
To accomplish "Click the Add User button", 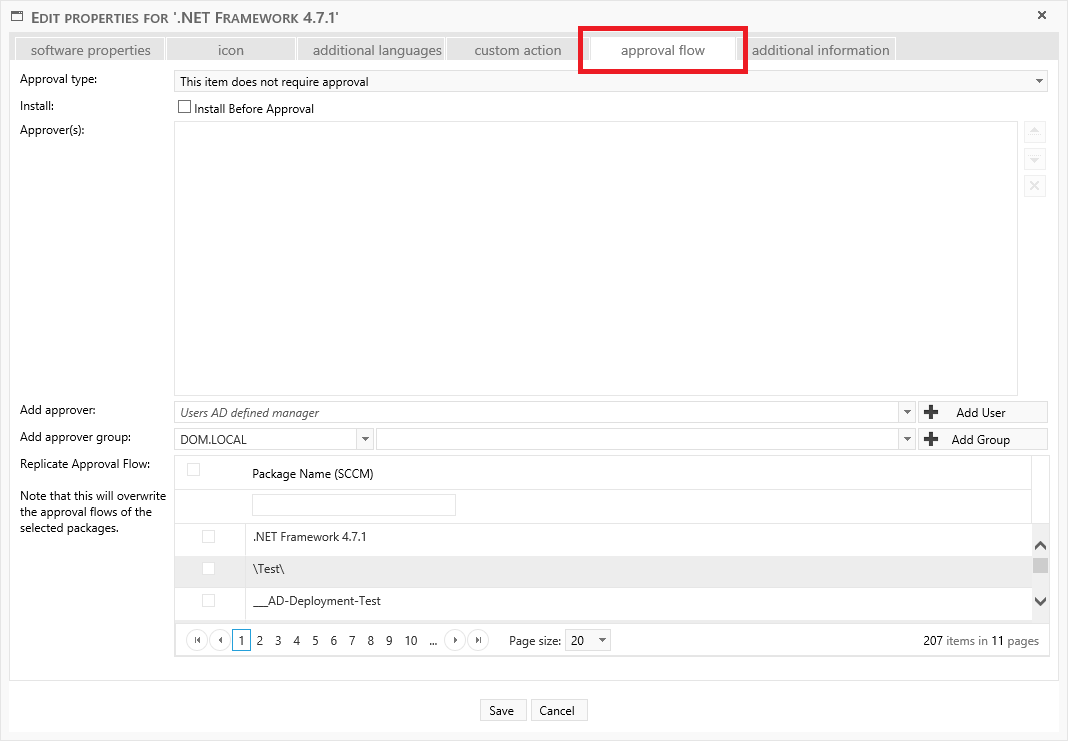I will tap(982, 412).
